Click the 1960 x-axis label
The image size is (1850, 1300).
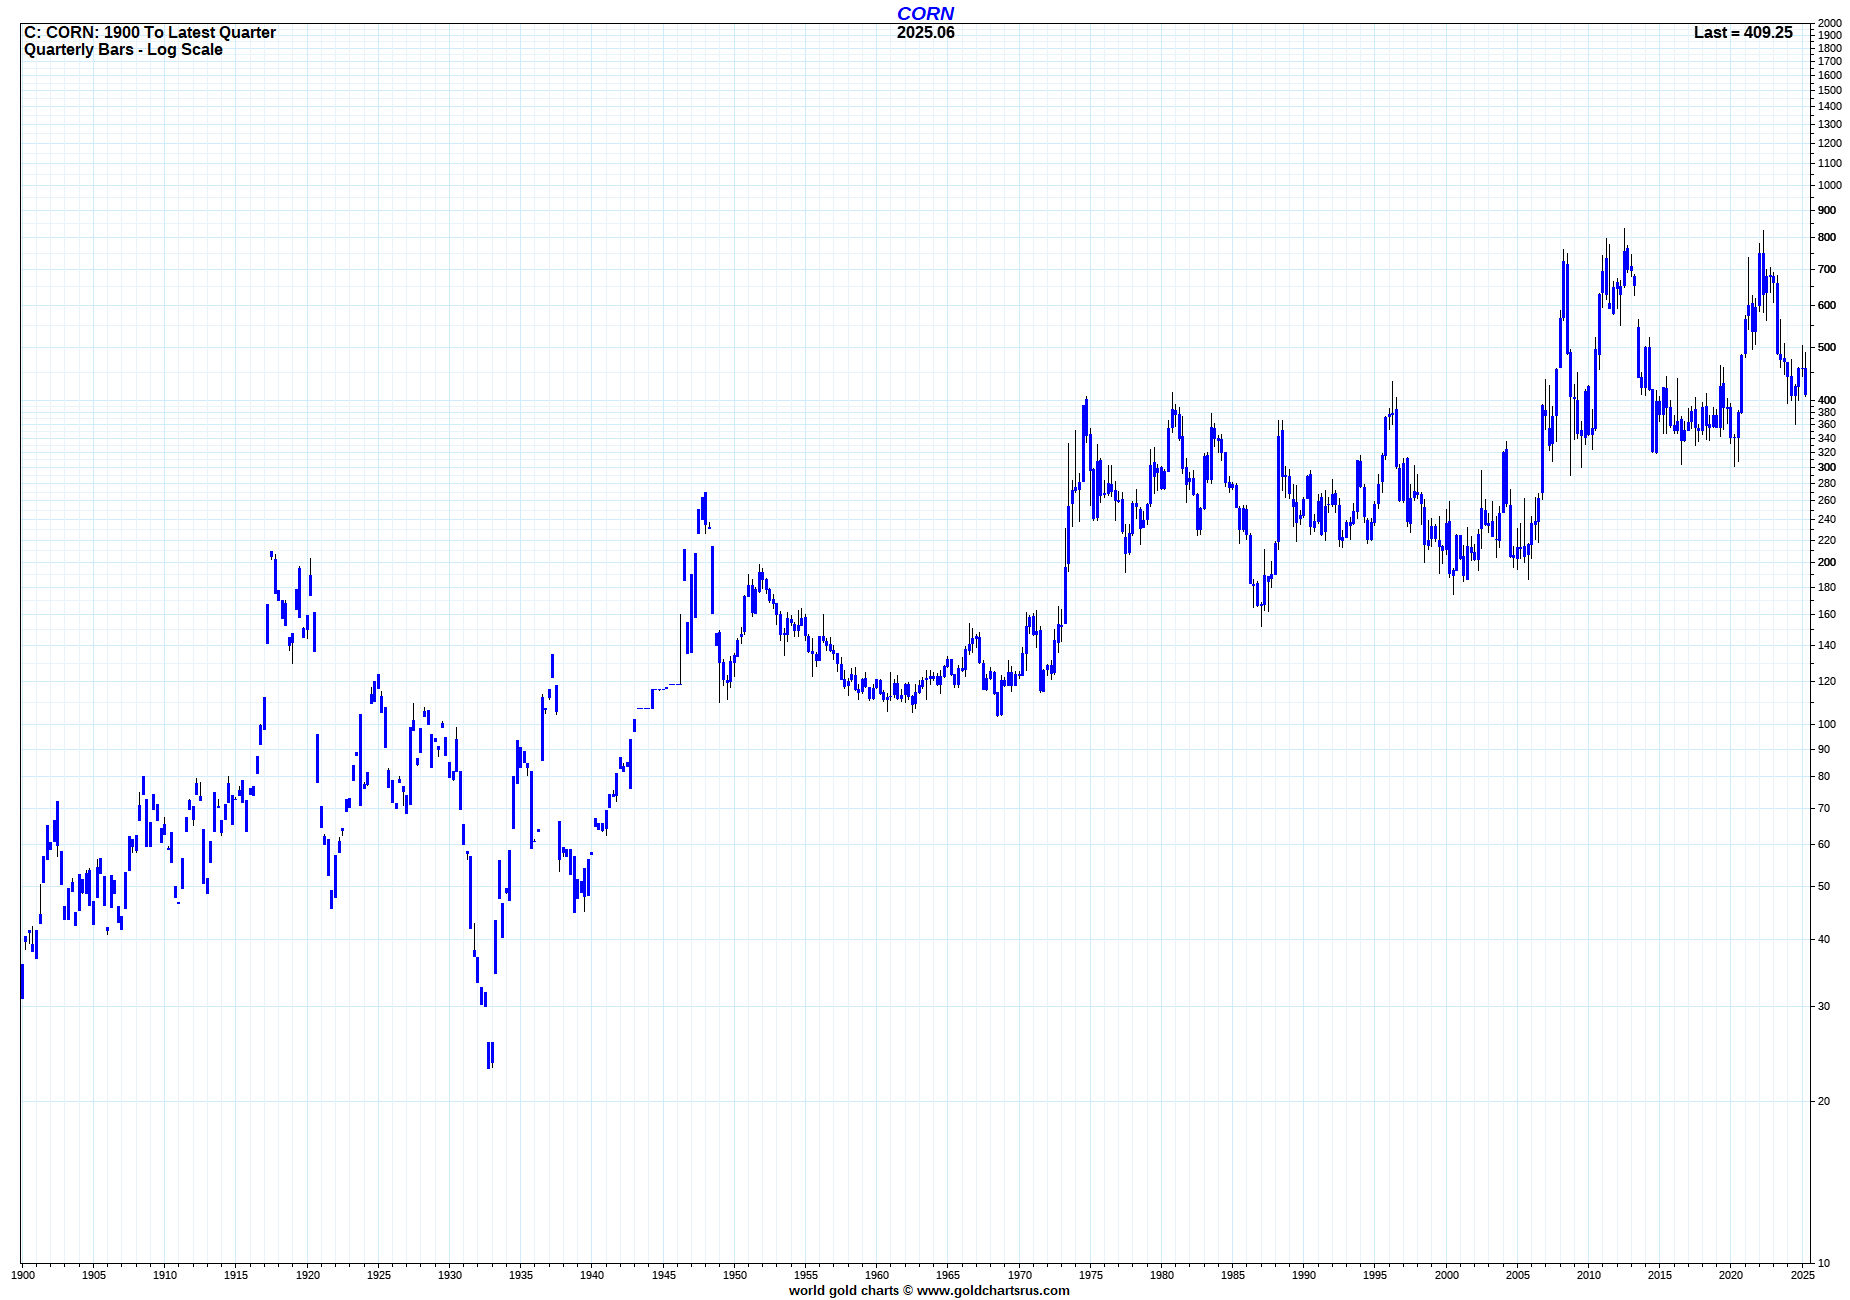(877, 1275)
